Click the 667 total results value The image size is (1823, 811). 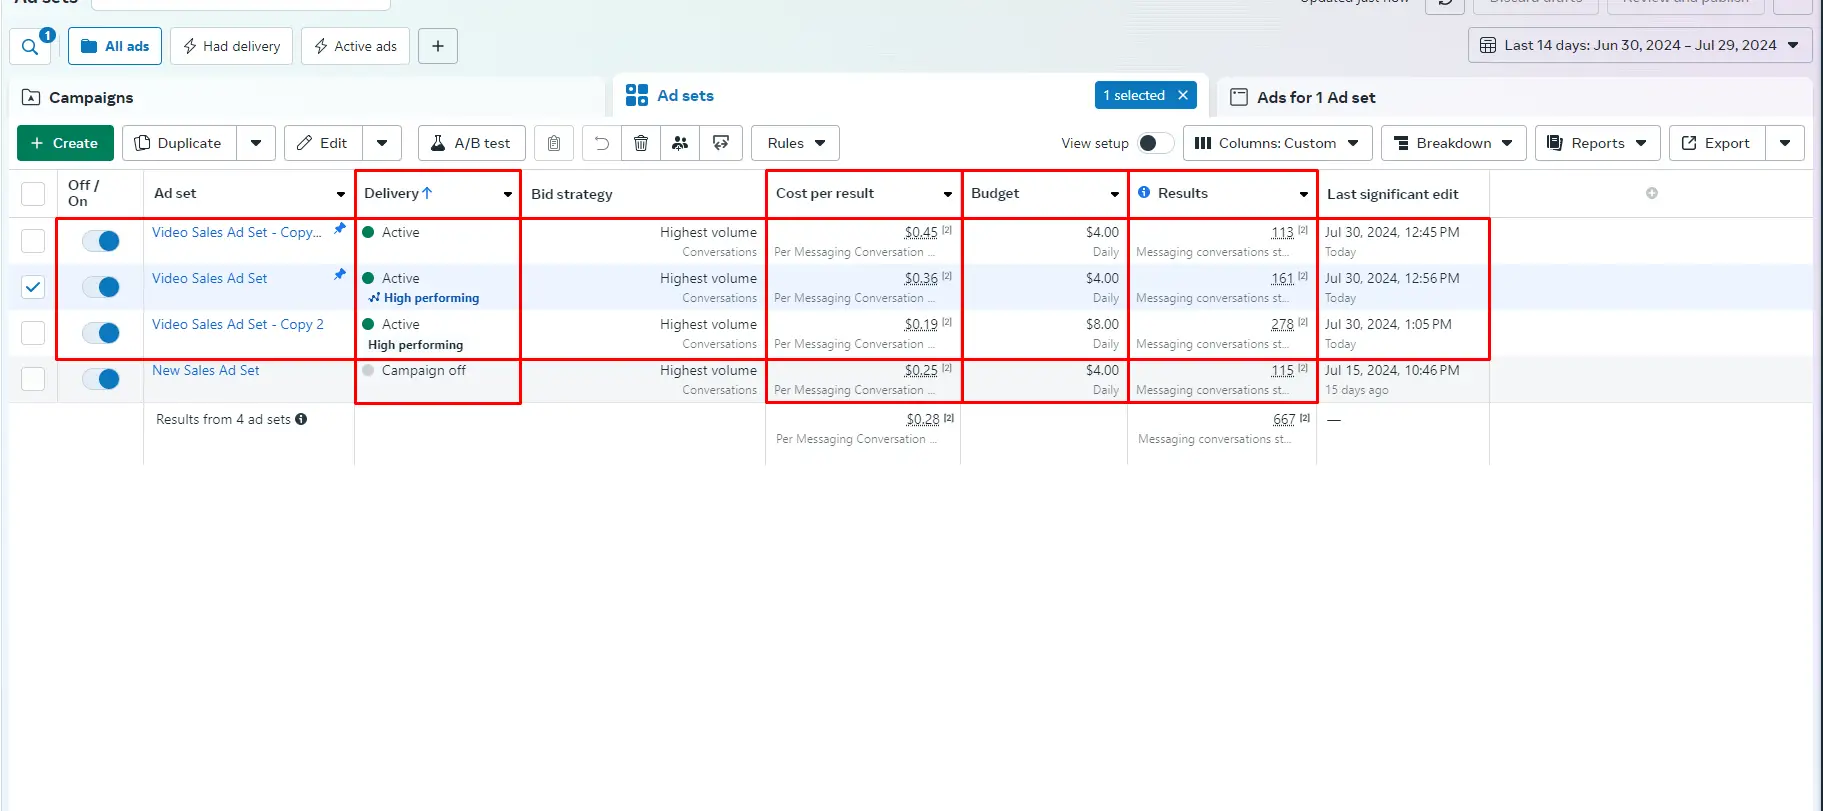(1284, 419)
